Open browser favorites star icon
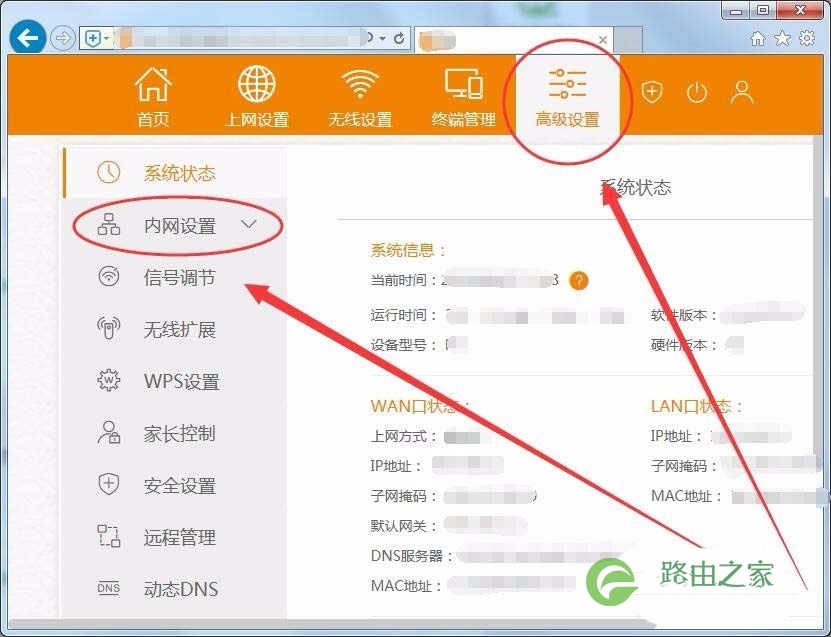 [782, 38]
